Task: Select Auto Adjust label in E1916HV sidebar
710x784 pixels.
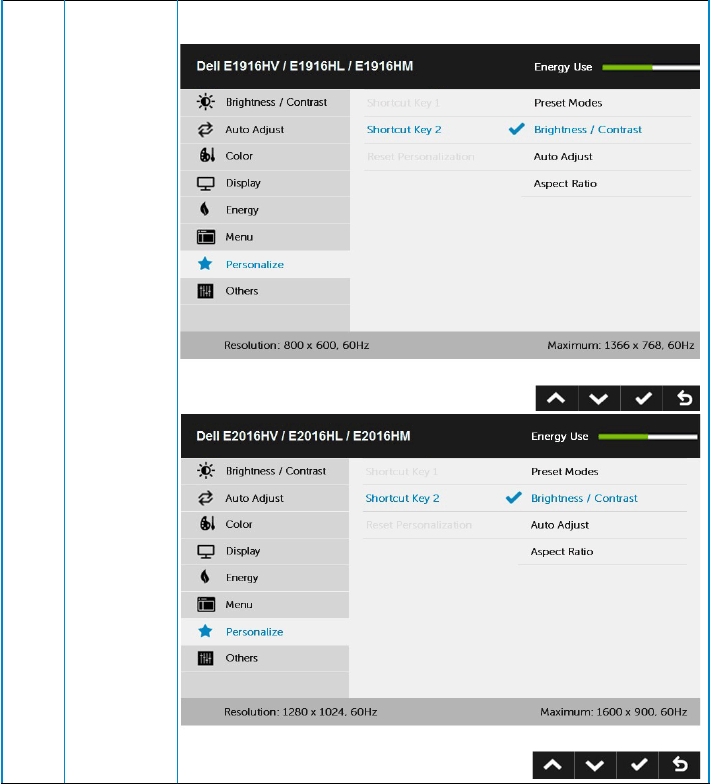Action: (x=254, y=130)
